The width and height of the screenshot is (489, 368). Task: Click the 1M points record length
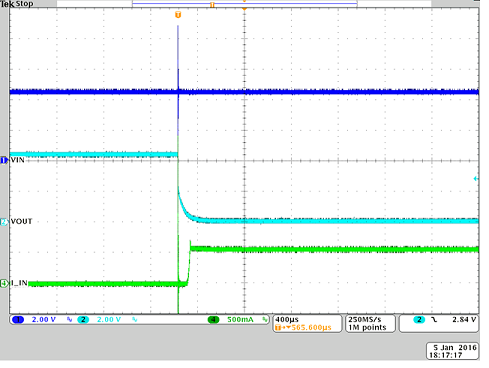[x=367, y=328]
